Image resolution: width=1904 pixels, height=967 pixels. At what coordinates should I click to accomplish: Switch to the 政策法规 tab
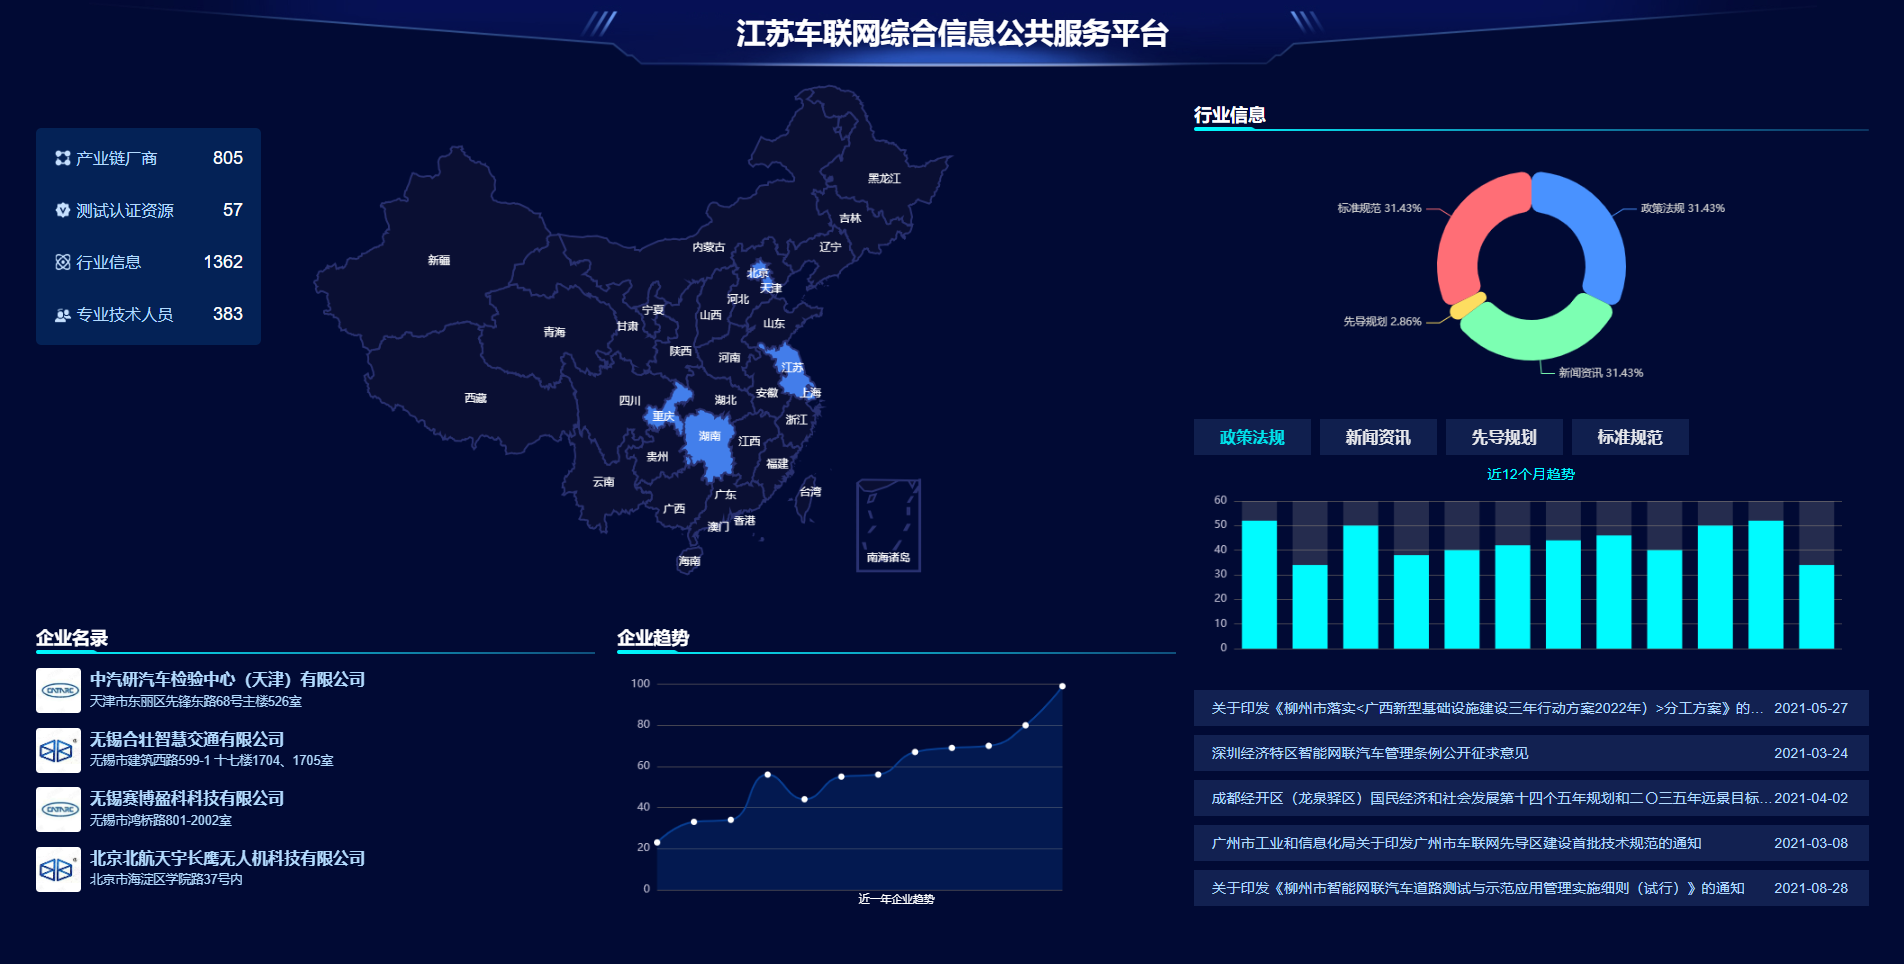pos(1252,437)
